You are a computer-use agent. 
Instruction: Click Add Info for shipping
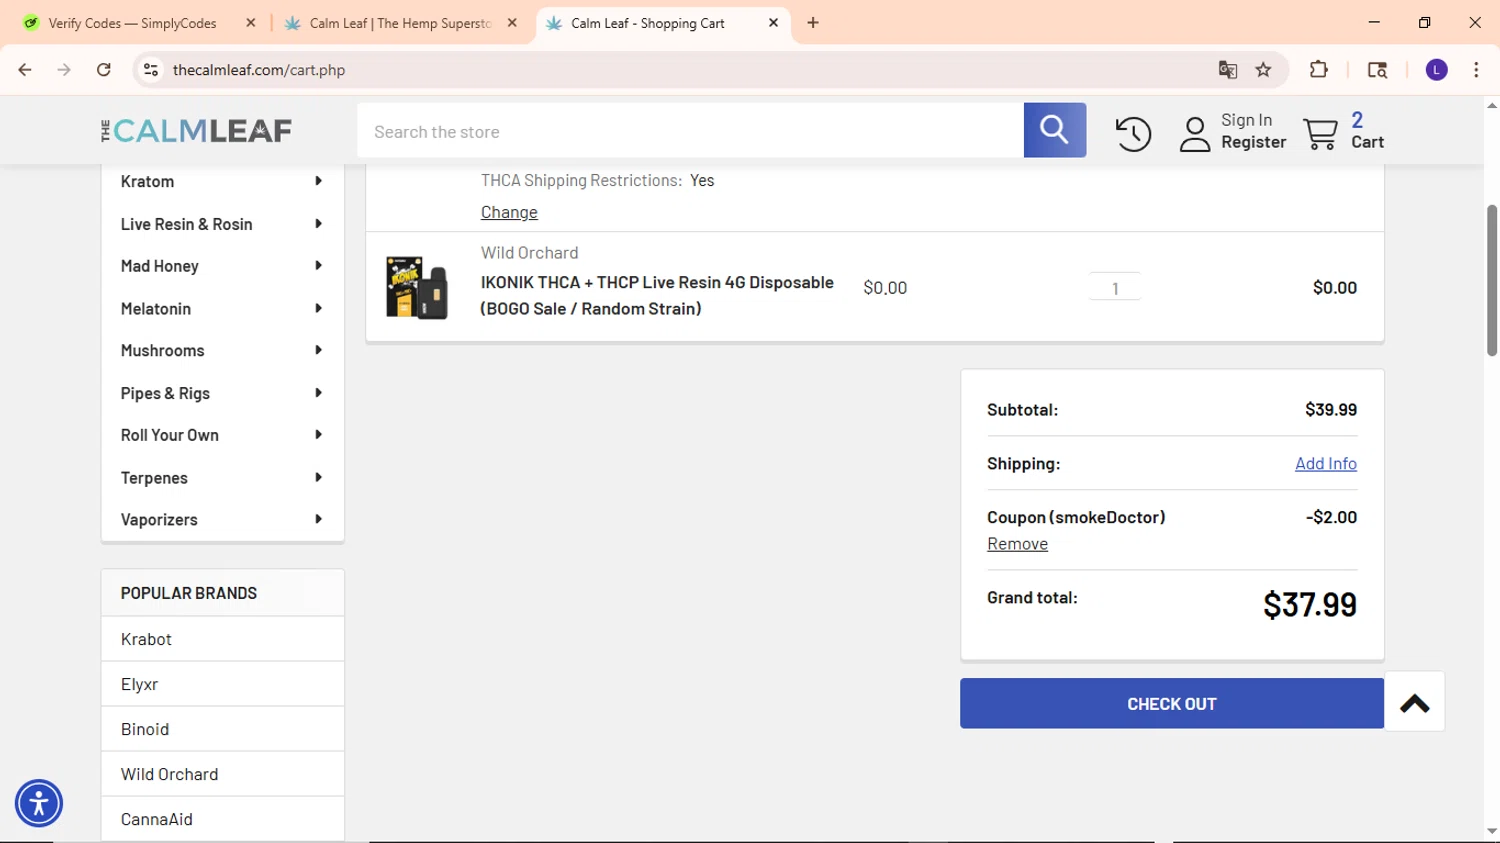(1326, 463)
